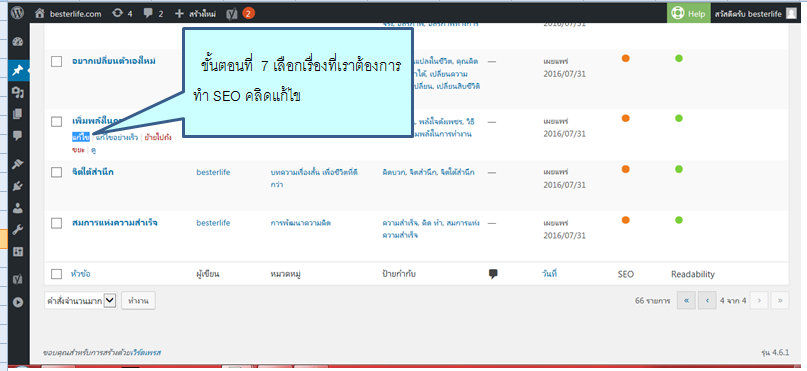Open category การพัฒนาความคิด
This screenshot has height=371, width=807.
click(x=301, y=223)
